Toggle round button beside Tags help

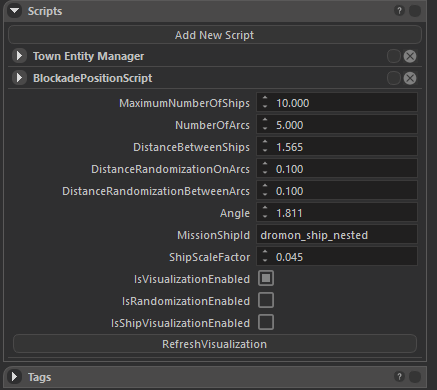click(415, 377)
